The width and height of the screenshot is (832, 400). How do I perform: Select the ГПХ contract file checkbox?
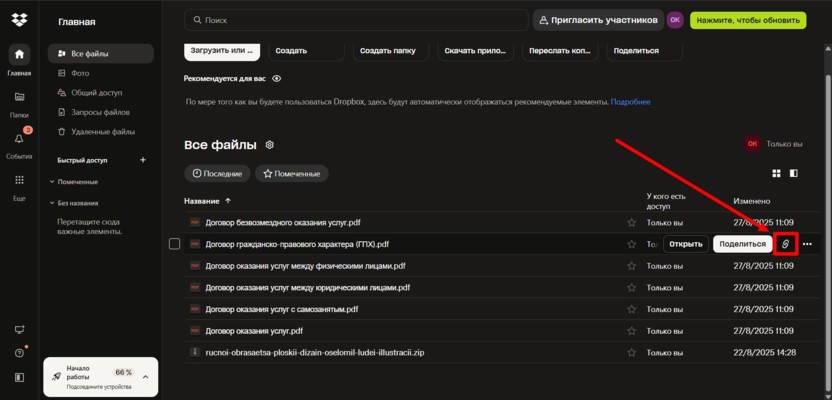(174, 244)
